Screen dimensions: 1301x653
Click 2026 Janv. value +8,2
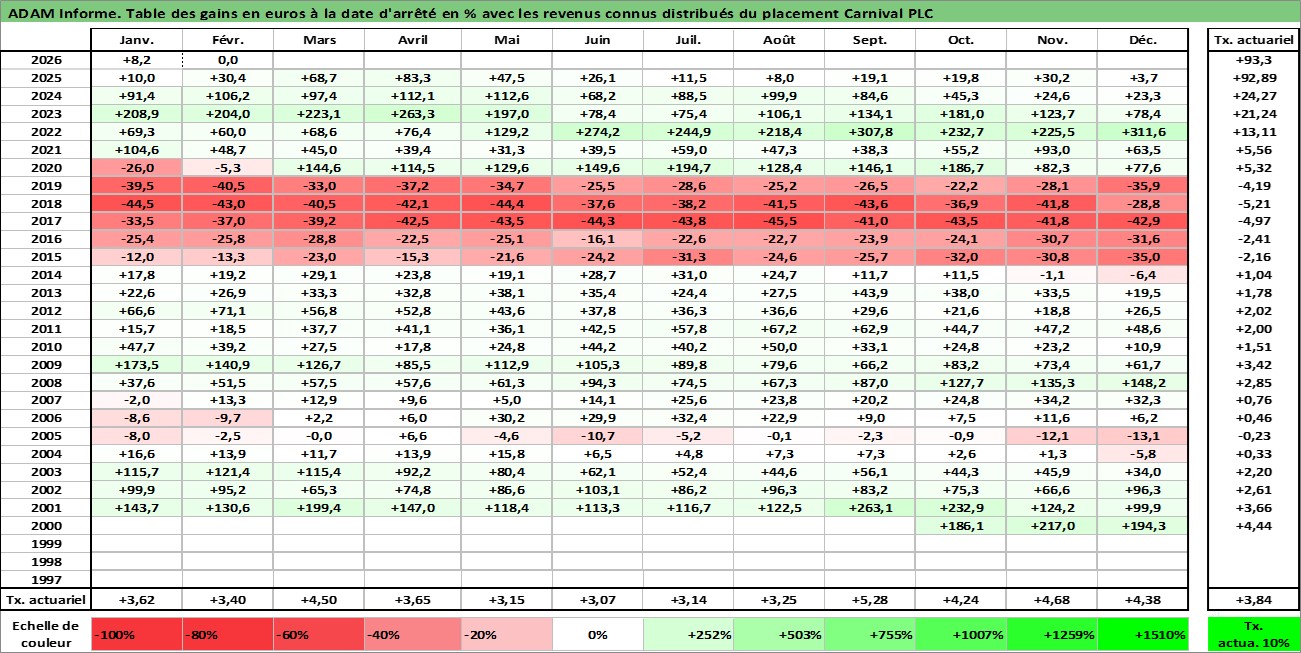[x=136, y=60]
